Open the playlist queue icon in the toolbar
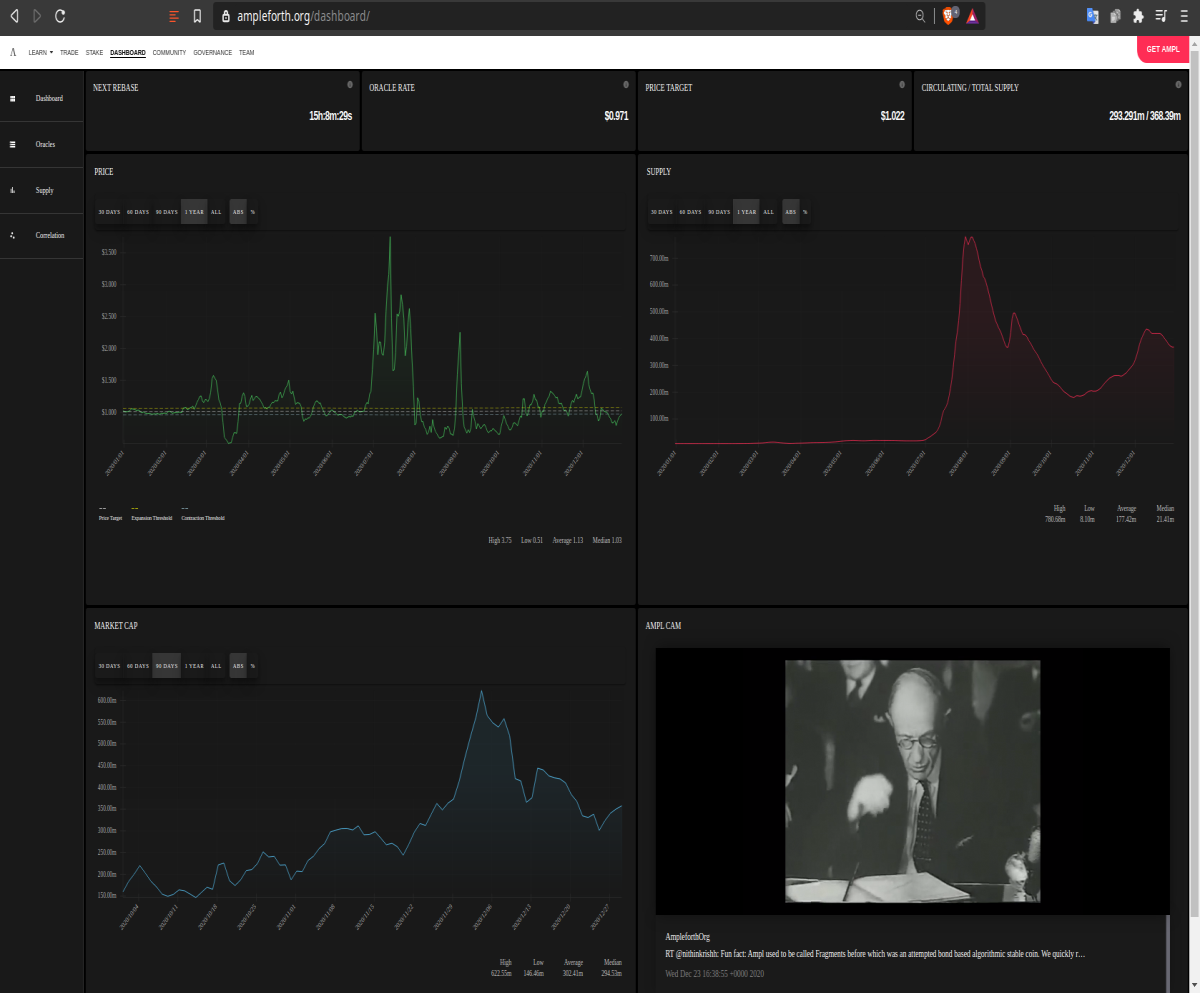Viewport: 1200px width, 993px height. (1161, 16)
